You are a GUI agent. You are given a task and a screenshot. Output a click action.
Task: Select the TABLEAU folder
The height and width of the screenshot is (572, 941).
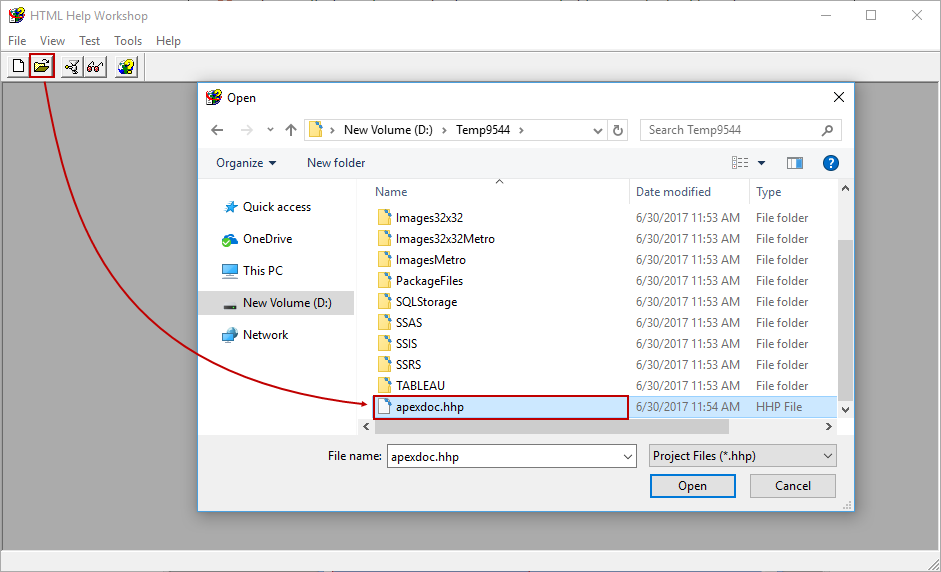click(x=420, y=386)
